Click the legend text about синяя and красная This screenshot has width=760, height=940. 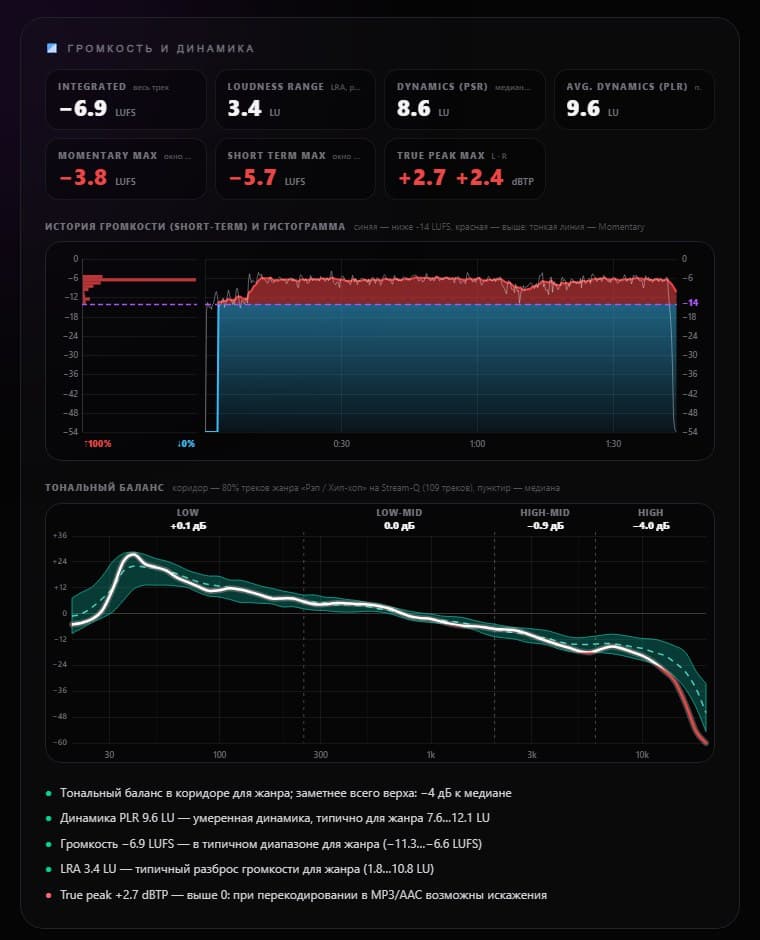(x=499, y=227)
